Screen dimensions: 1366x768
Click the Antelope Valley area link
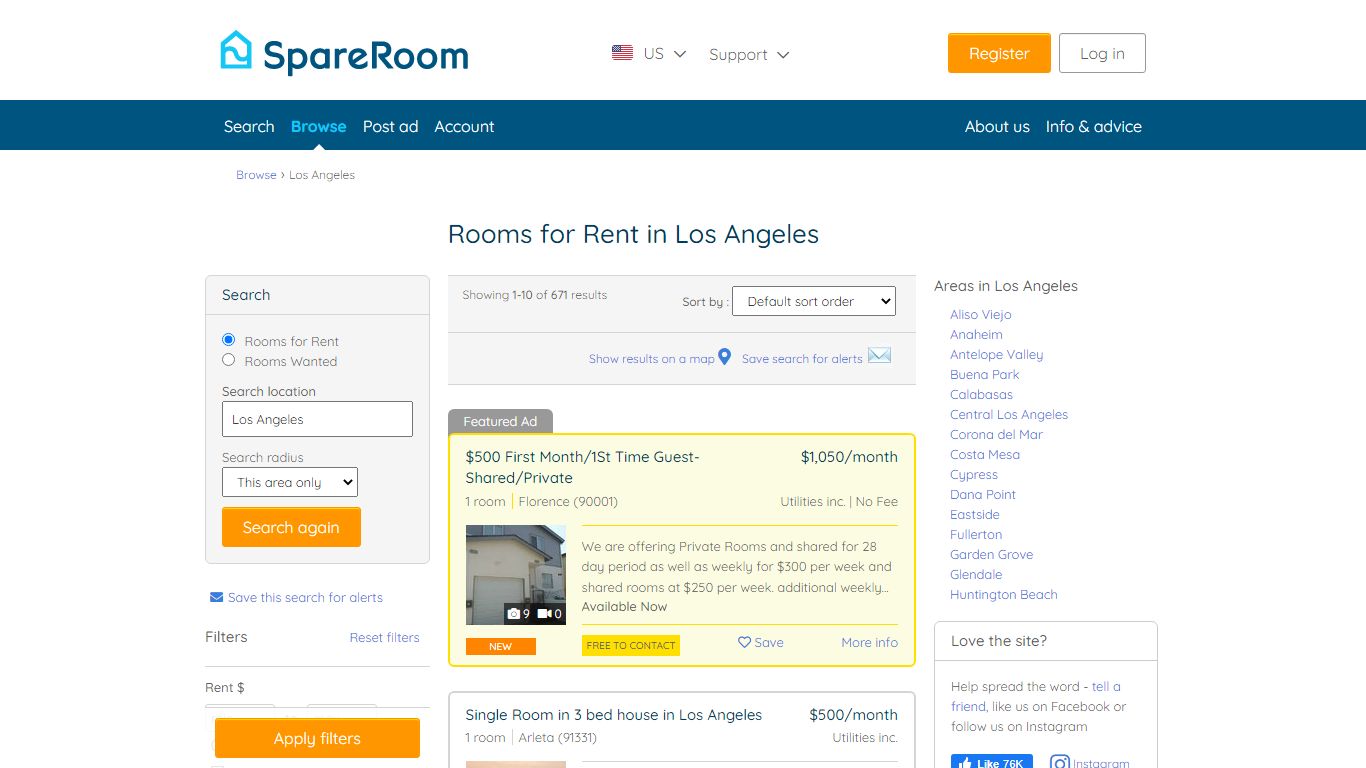(996, 354)
